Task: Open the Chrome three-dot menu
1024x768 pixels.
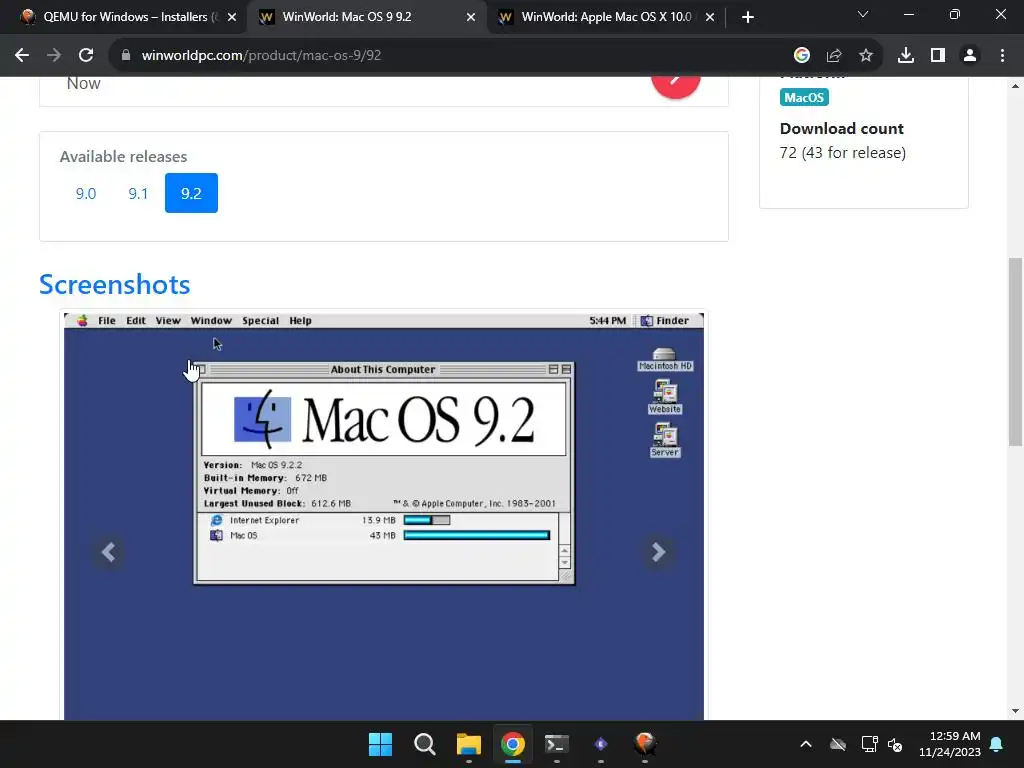Action: 1002,56
